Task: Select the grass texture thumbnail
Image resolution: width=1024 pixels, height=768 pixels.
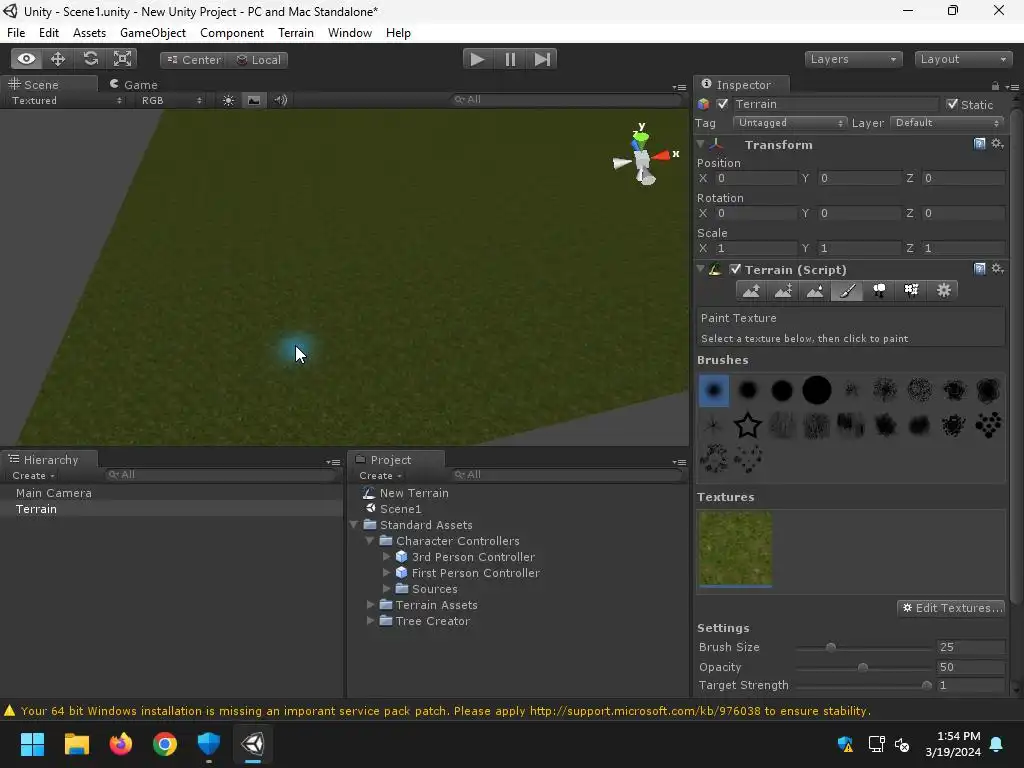Action: coord(735,549)
